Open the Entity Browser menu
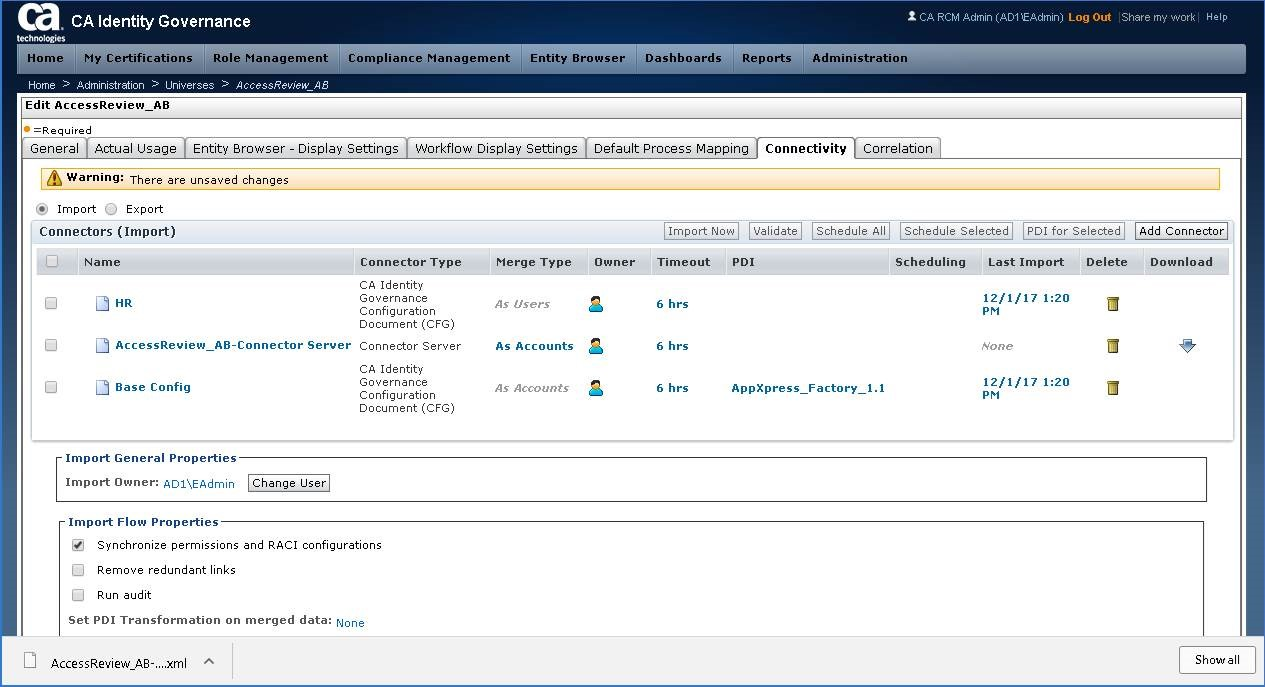This screenshot has width=1265, height=687. pyautogui.click(x=577, y=58)
